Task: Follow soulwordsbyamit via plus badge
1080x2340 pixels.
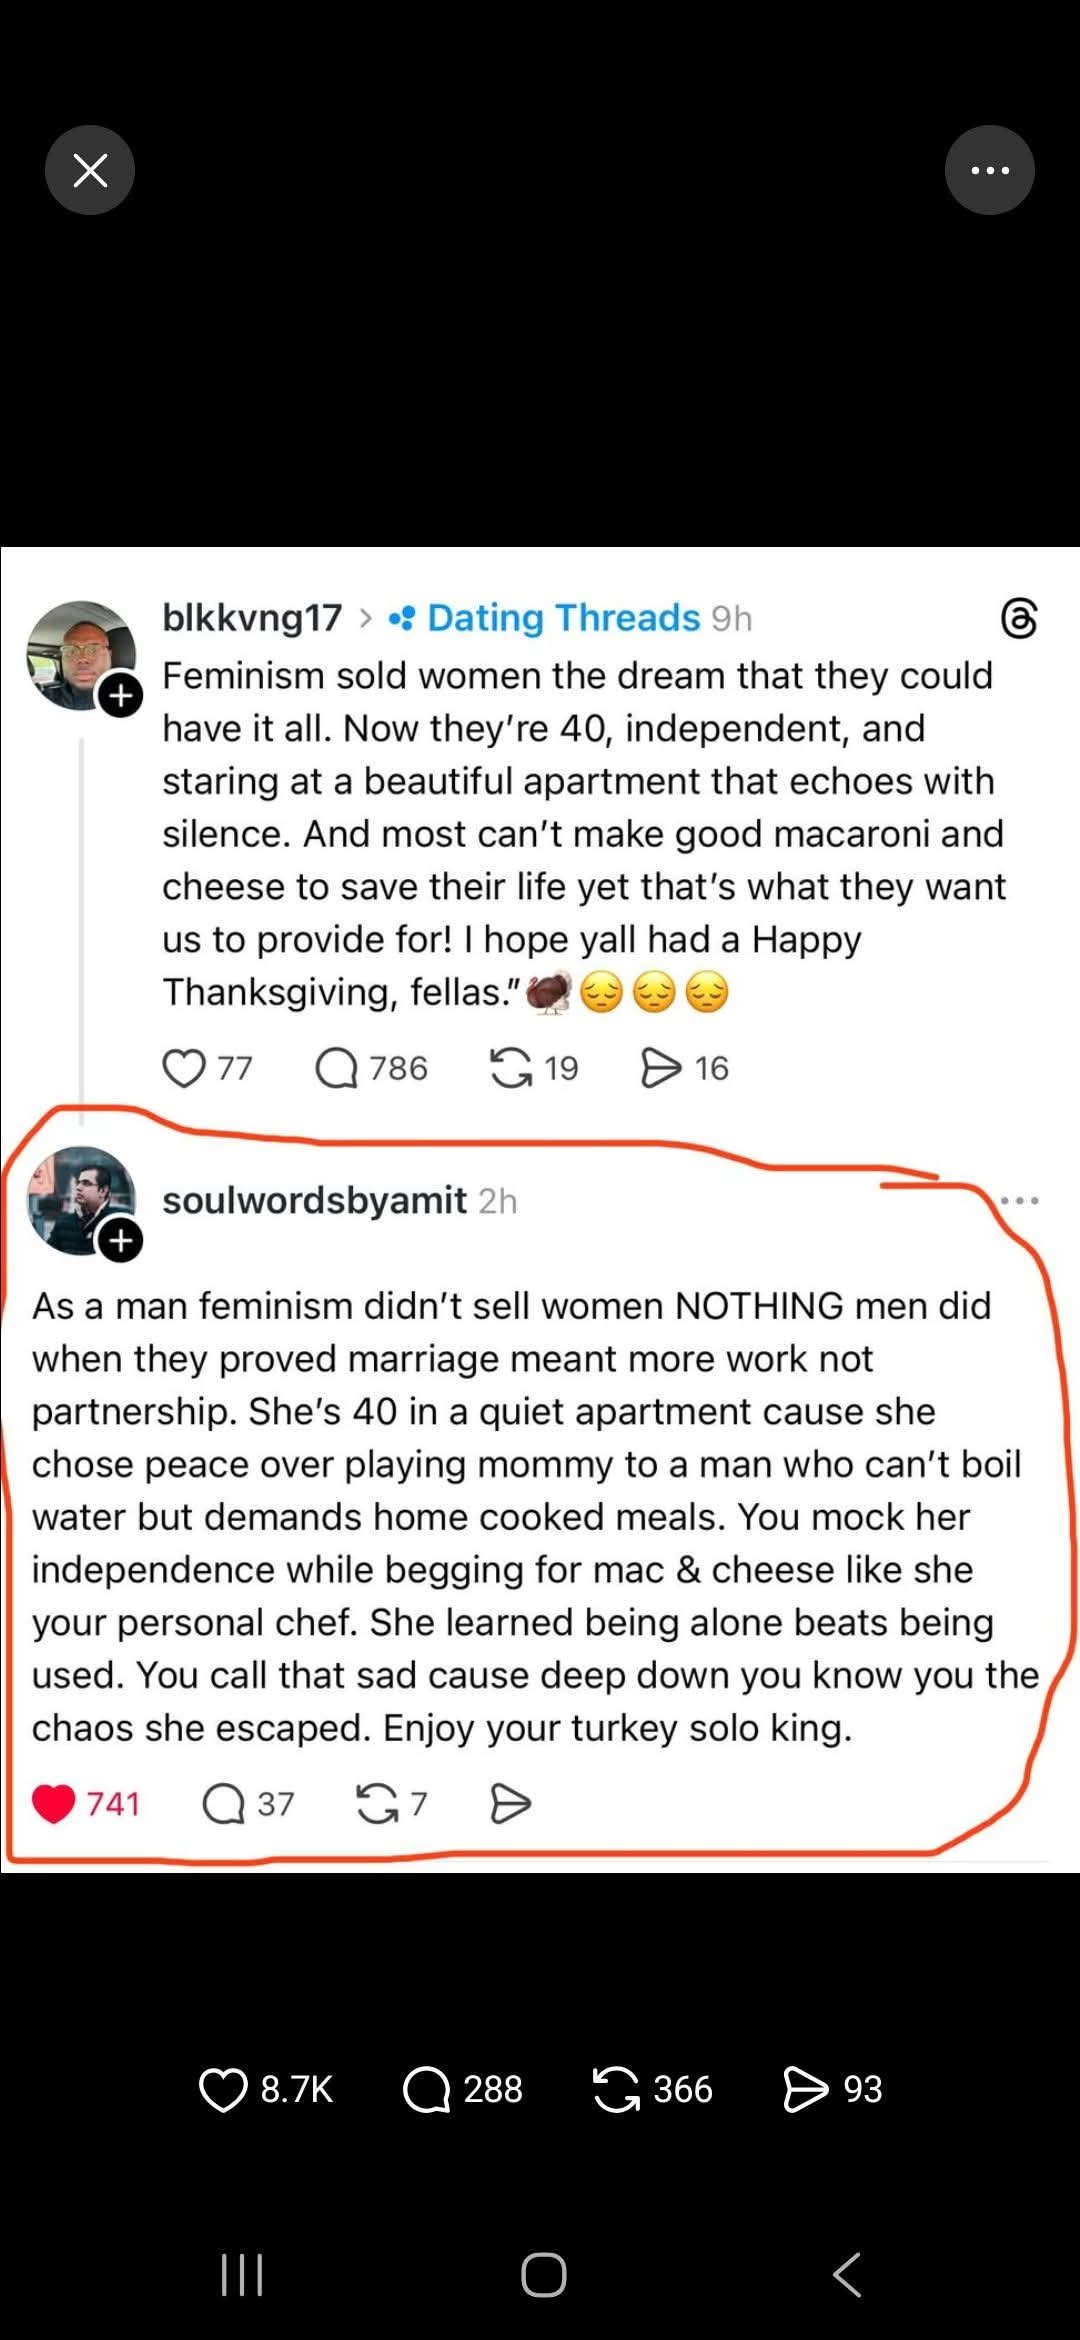Action: (x=121, y=1241)
